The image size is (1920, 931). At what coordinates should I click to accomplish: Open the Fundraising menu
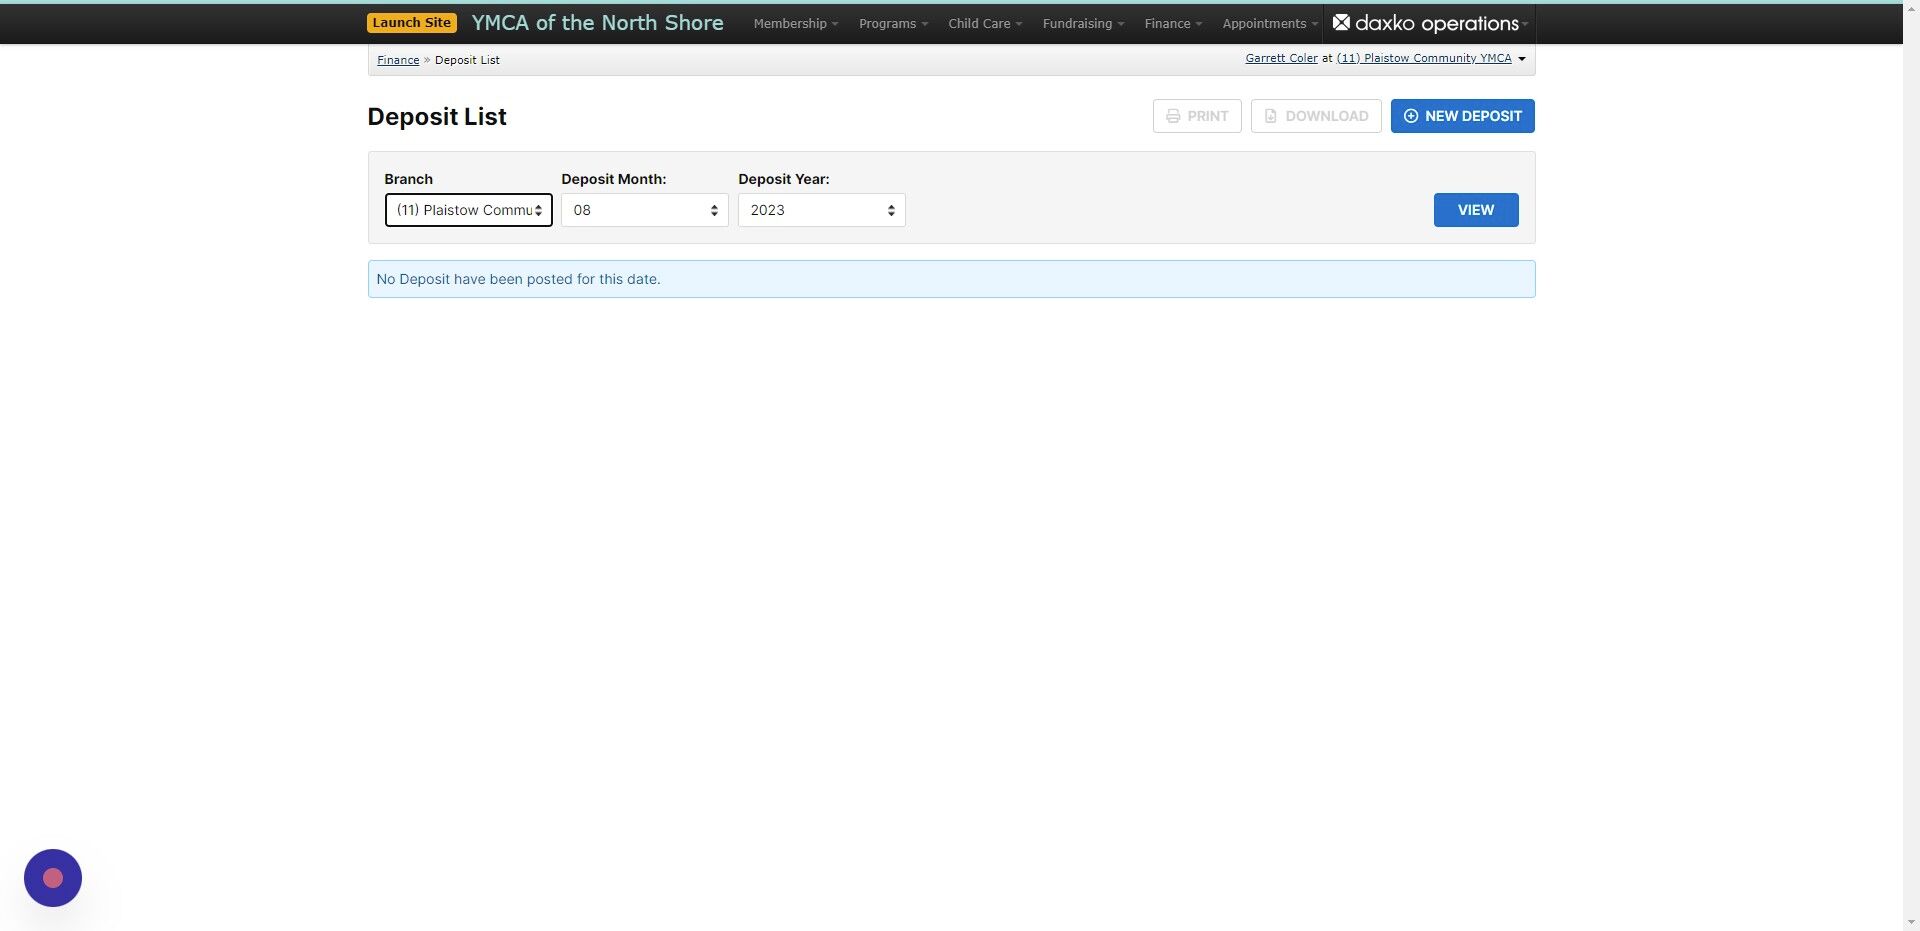coord(1083,24)
